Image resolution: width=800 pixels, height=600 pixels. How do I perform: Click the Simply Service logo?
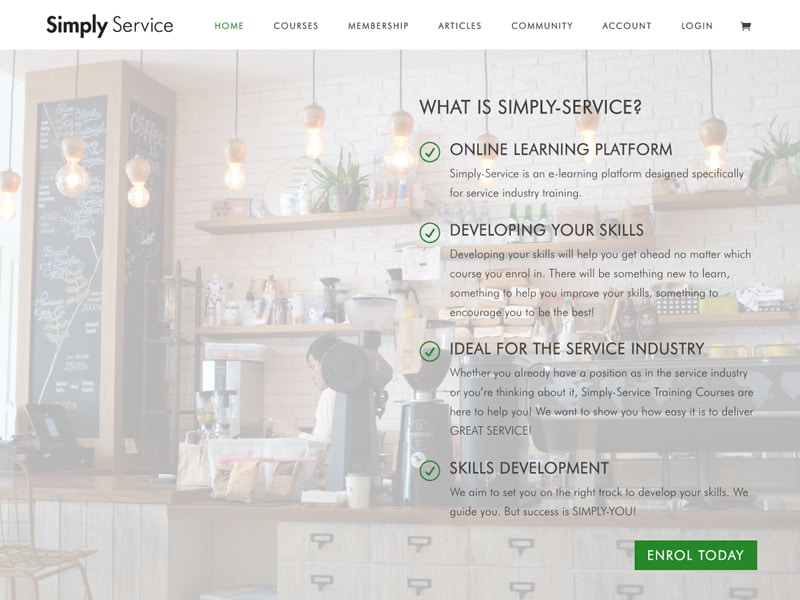[x=110, y=26]
